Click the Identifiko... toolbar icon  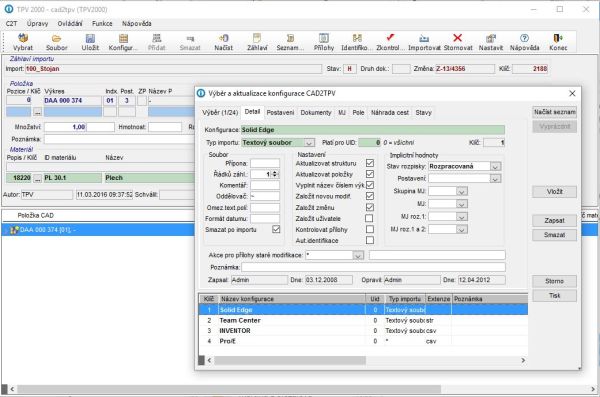357,38
